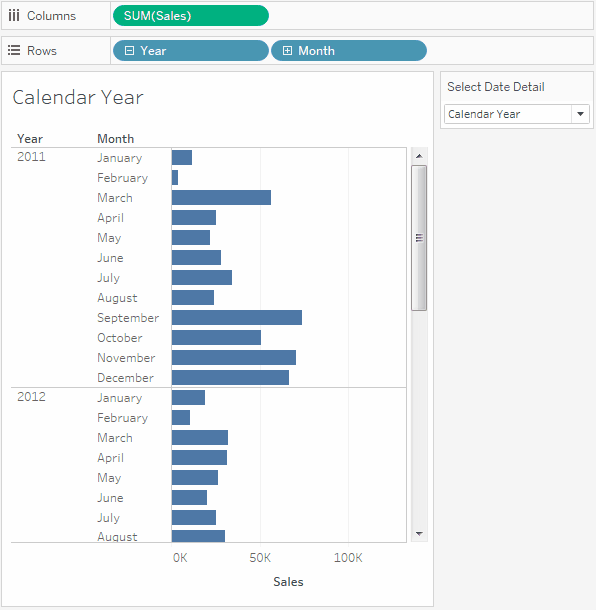Screen dimensions: 596x610
Task: Click the 2011 year header
Action: (31, 157)
